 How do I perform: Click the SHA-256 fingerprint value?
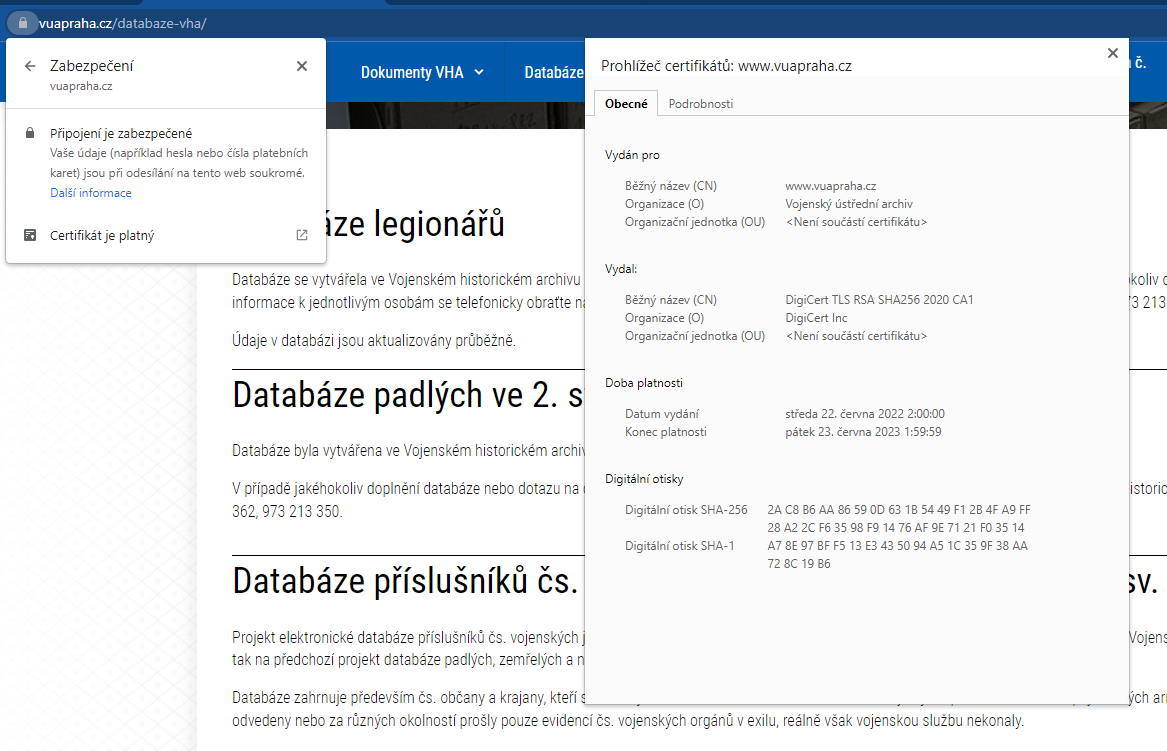[898, 518]
